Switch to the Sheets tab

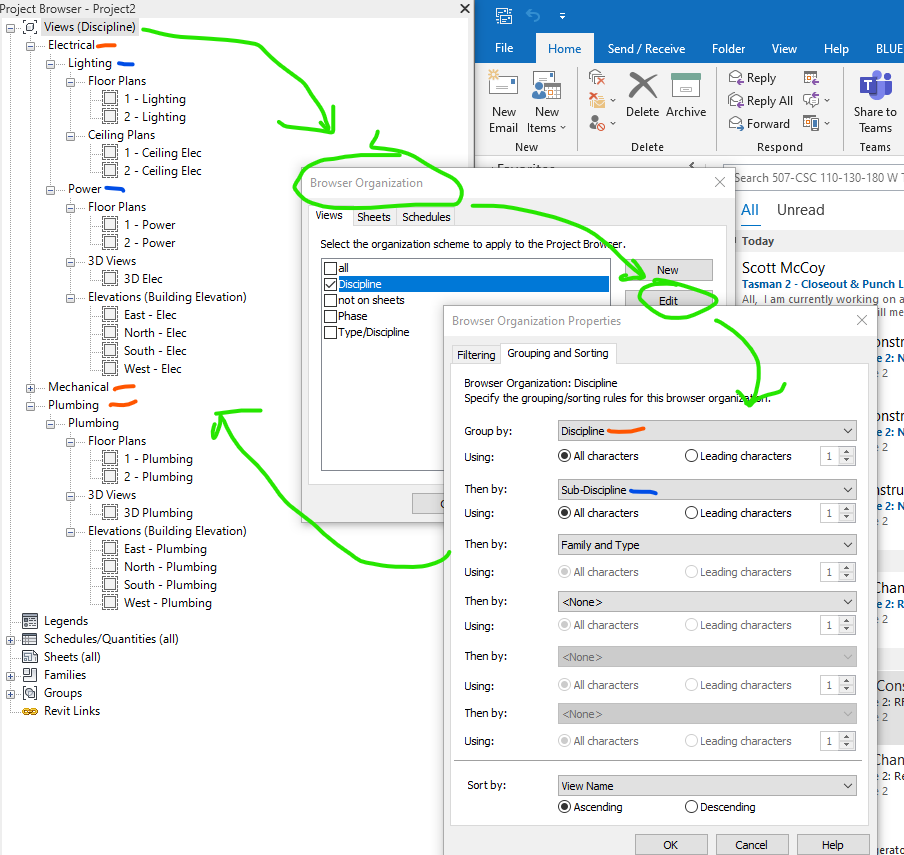(373, 216)
